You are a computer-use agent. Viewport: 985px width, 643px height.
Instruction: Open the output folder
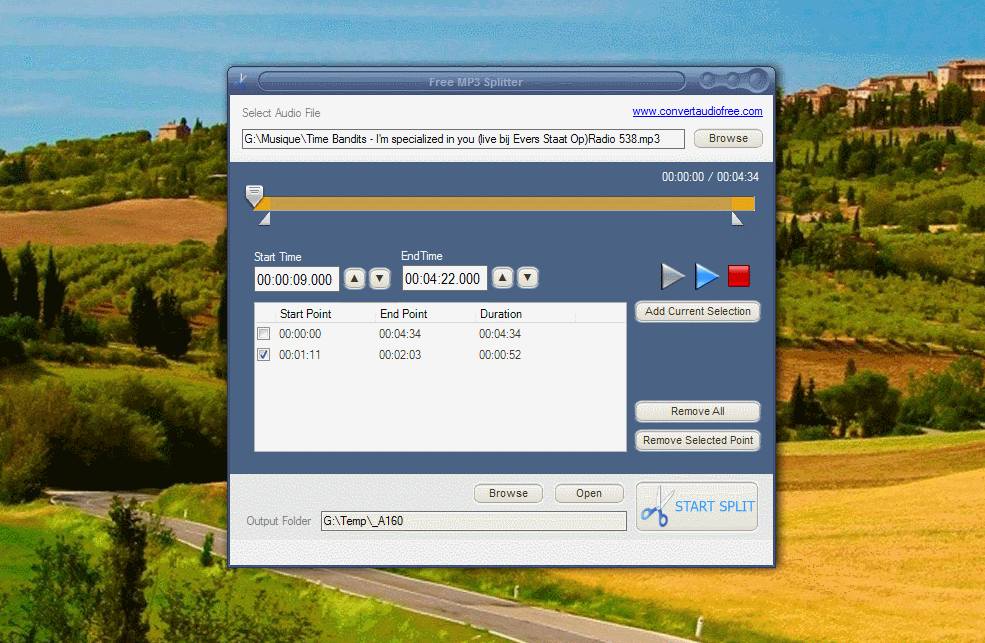coord(589,494)
